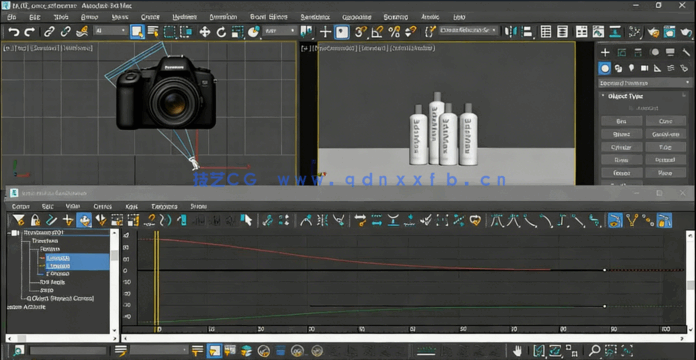
Task: Toggle the Percent Snap icon
Action: (x=394, y=32)
